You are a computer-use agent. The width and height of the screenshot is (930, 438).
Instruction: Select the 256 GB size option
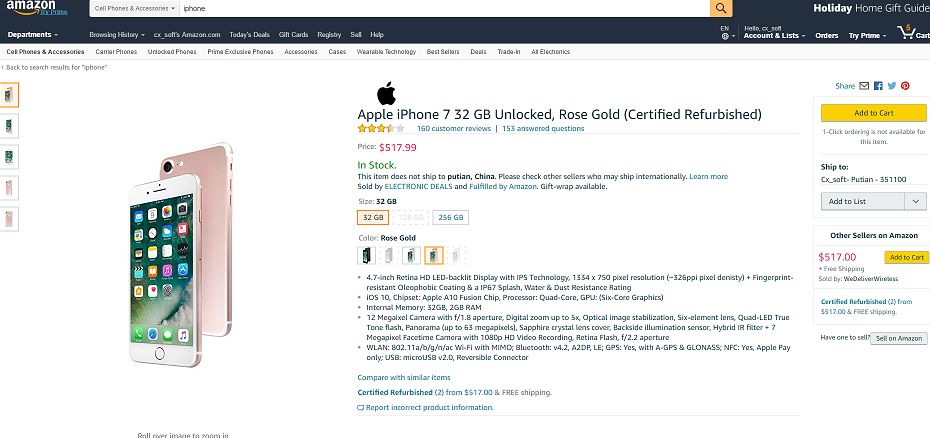[x=450, y=217]
